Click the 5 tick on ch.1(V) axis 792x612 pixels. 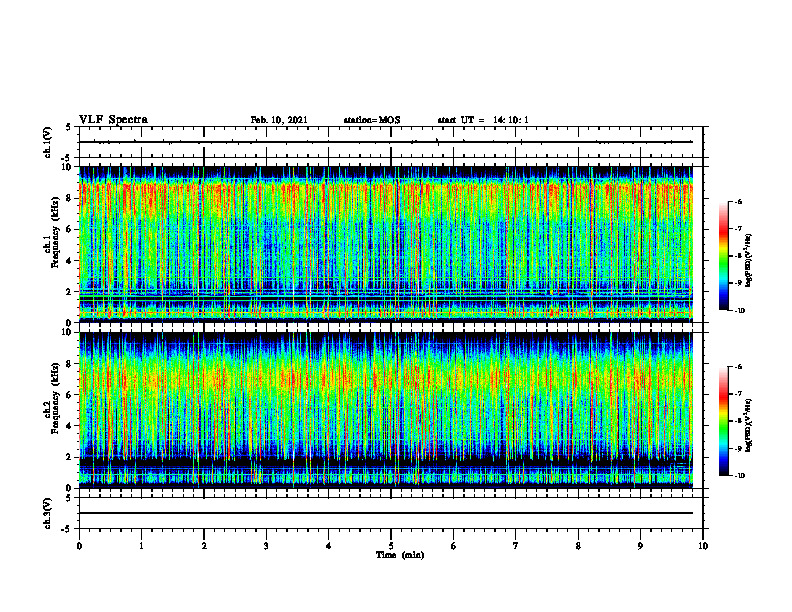[68, 127]
